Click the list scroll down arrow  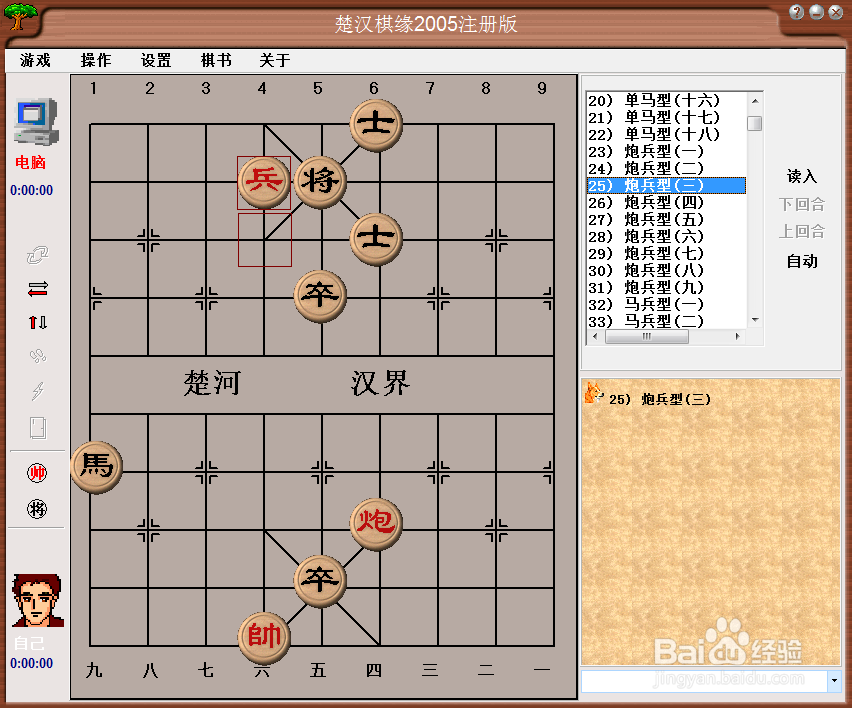755,320
